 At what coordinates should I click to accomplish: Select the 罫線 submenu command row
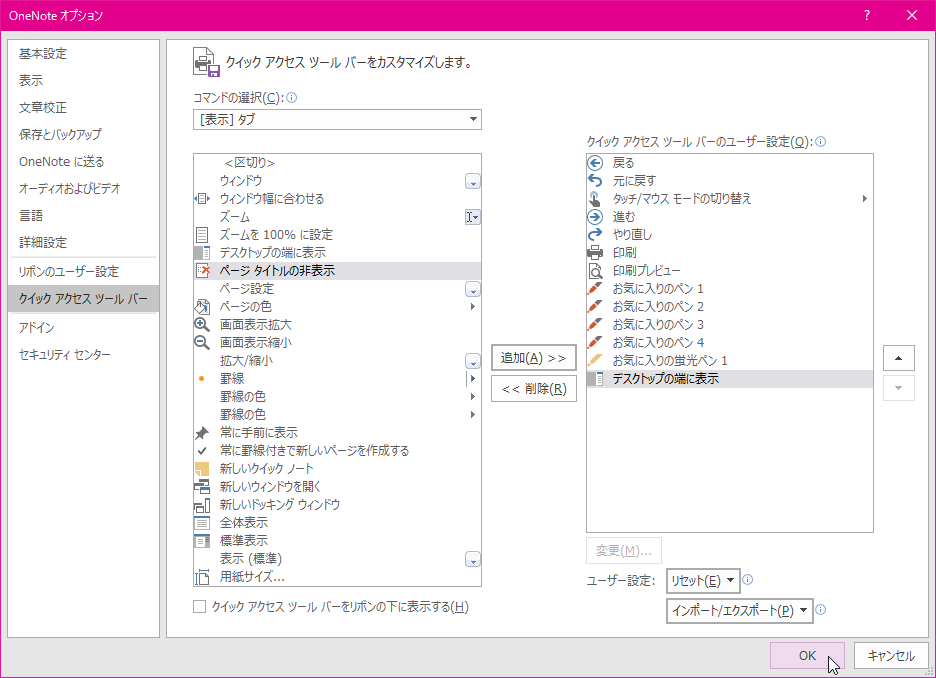point(337,379)
